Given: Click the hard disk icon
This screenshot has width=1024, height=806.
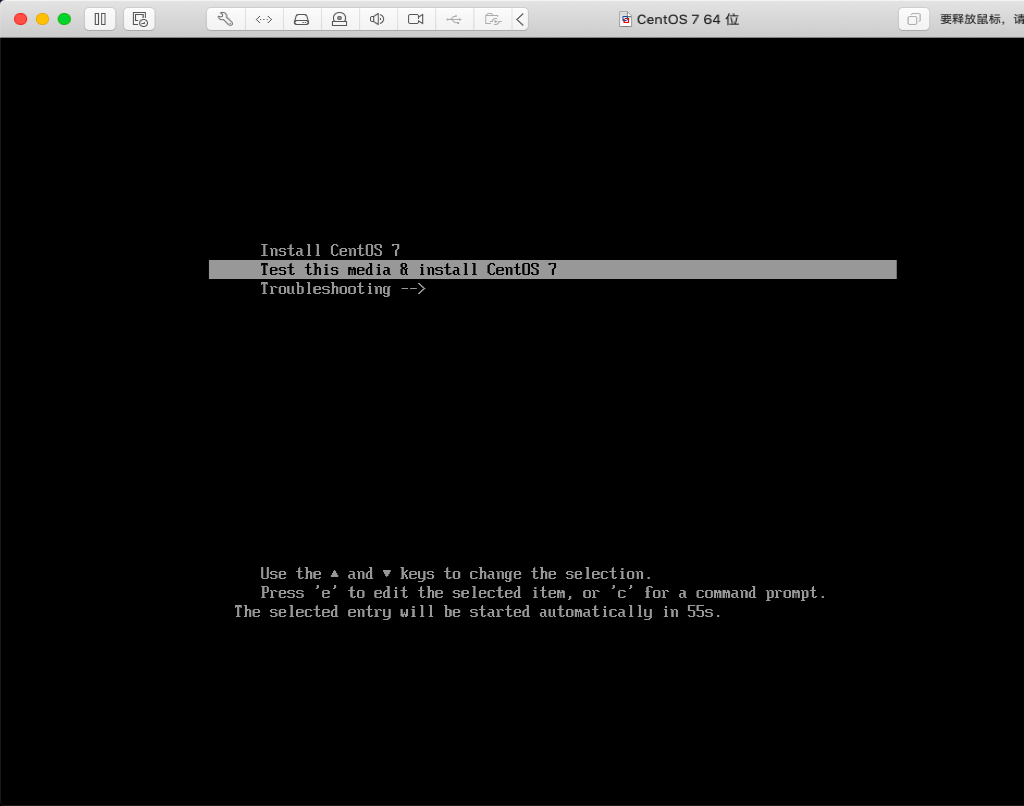Looking at the screenshot, I should (302, 19).
